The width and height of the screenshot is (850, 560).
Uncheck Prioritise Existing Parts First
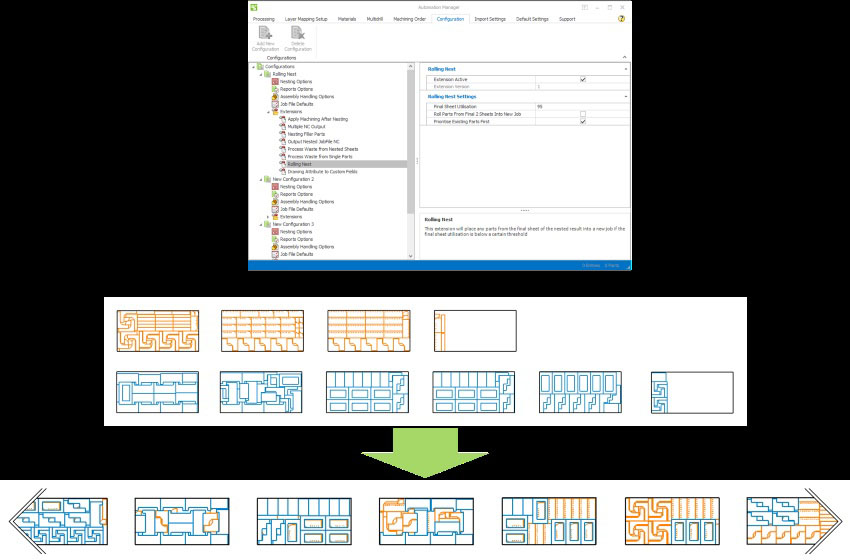tap(583, 122)
